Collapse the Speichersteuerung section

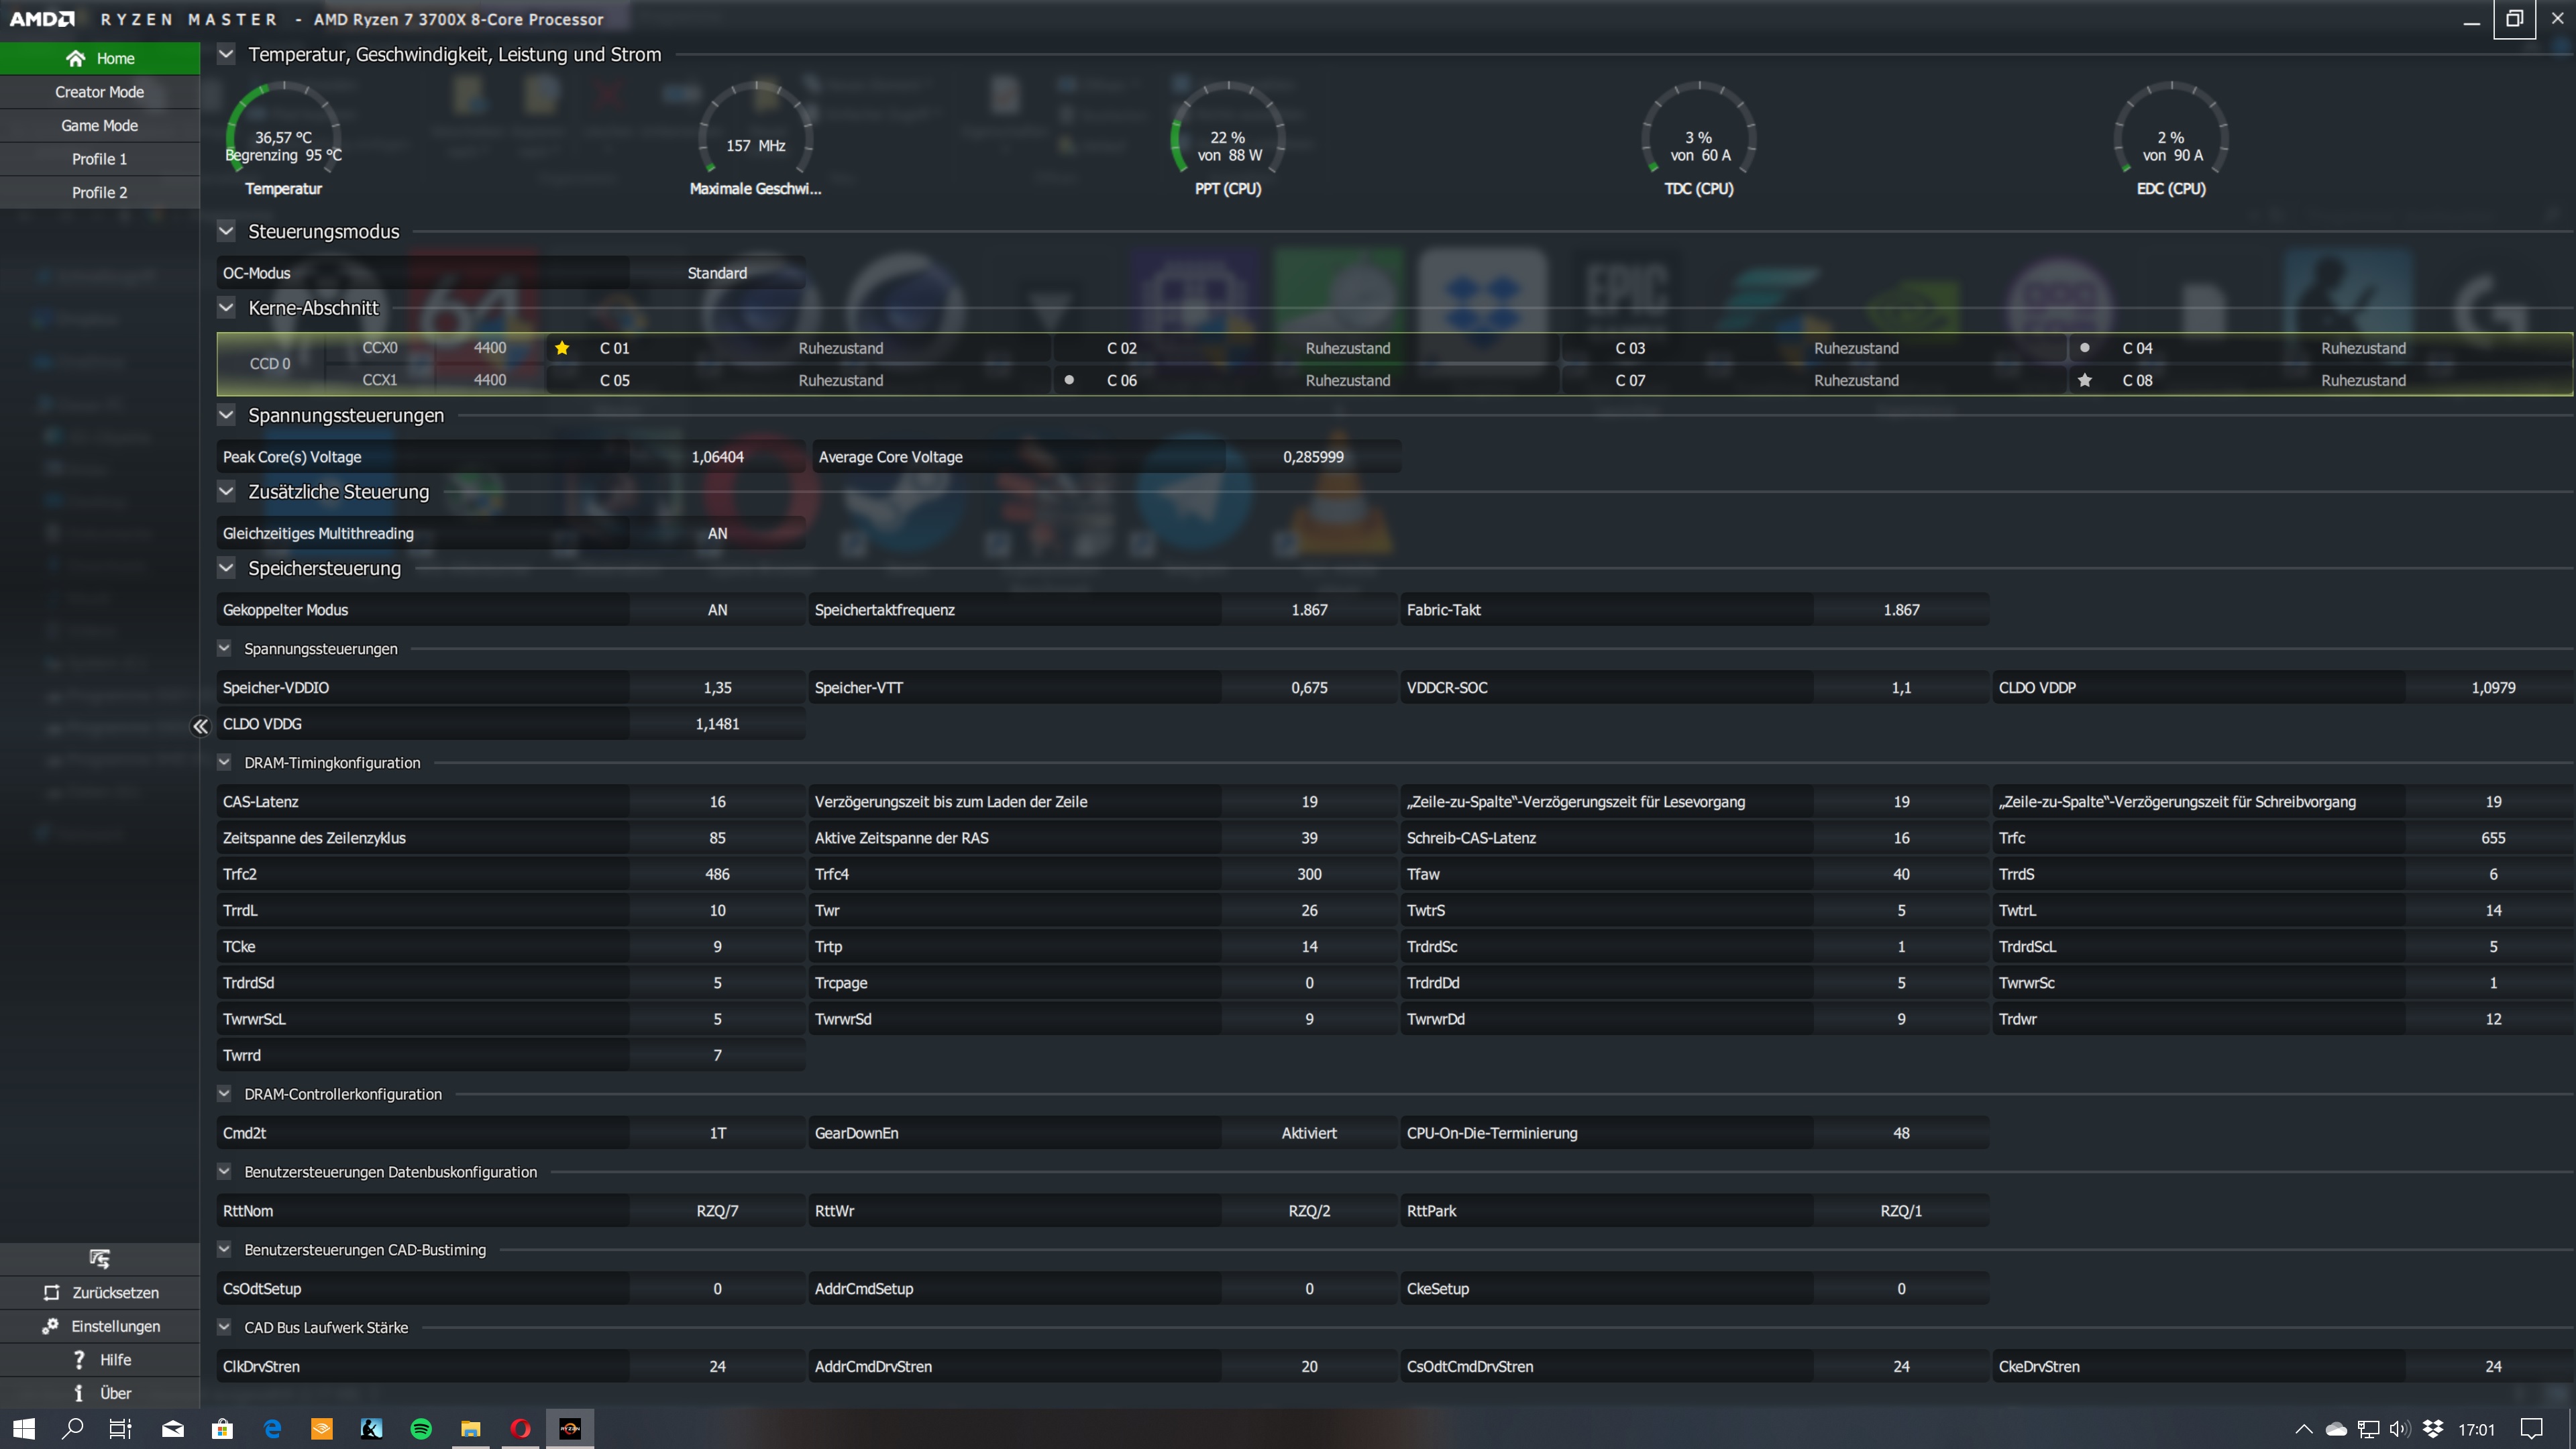coord(226,568)
